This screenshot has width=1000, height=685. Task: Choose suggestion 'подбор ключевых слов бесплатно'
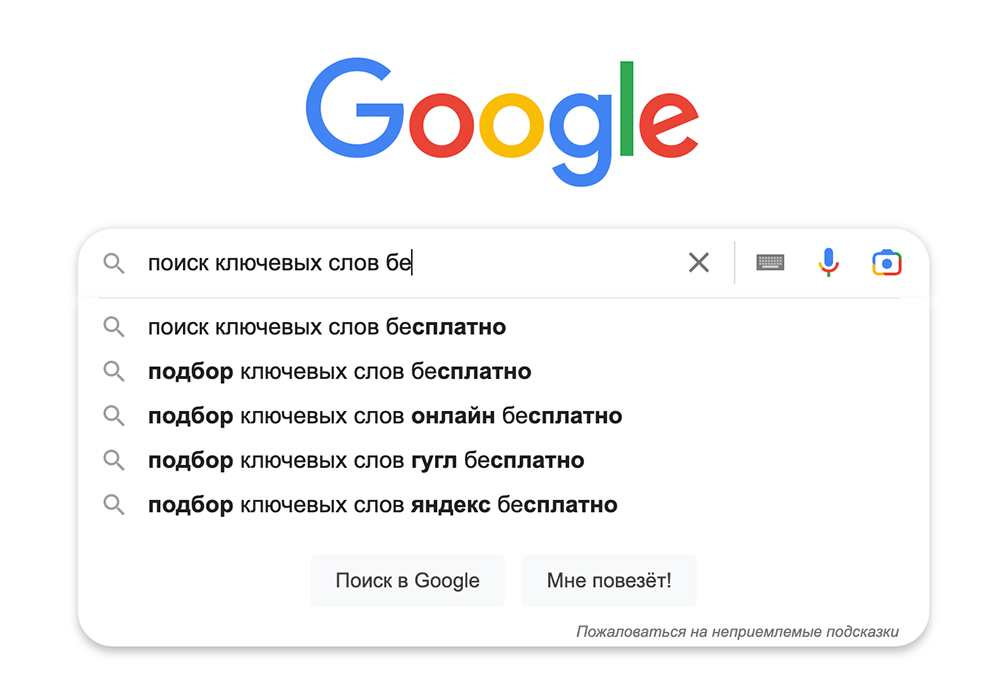click(339, 372)
